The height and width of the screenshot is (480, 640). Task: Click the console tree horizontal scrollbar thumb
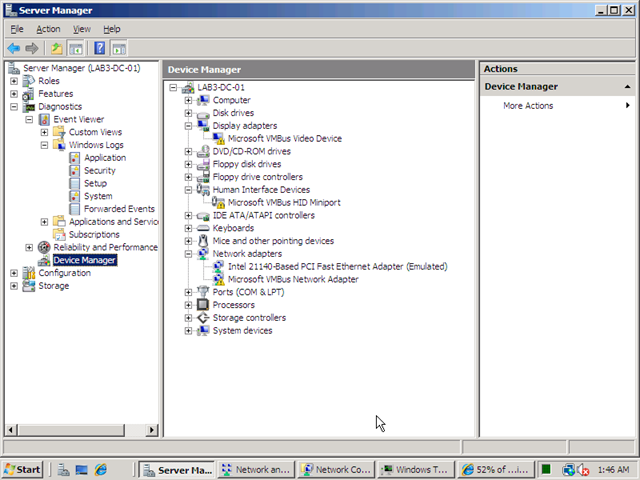pos(71,430)
